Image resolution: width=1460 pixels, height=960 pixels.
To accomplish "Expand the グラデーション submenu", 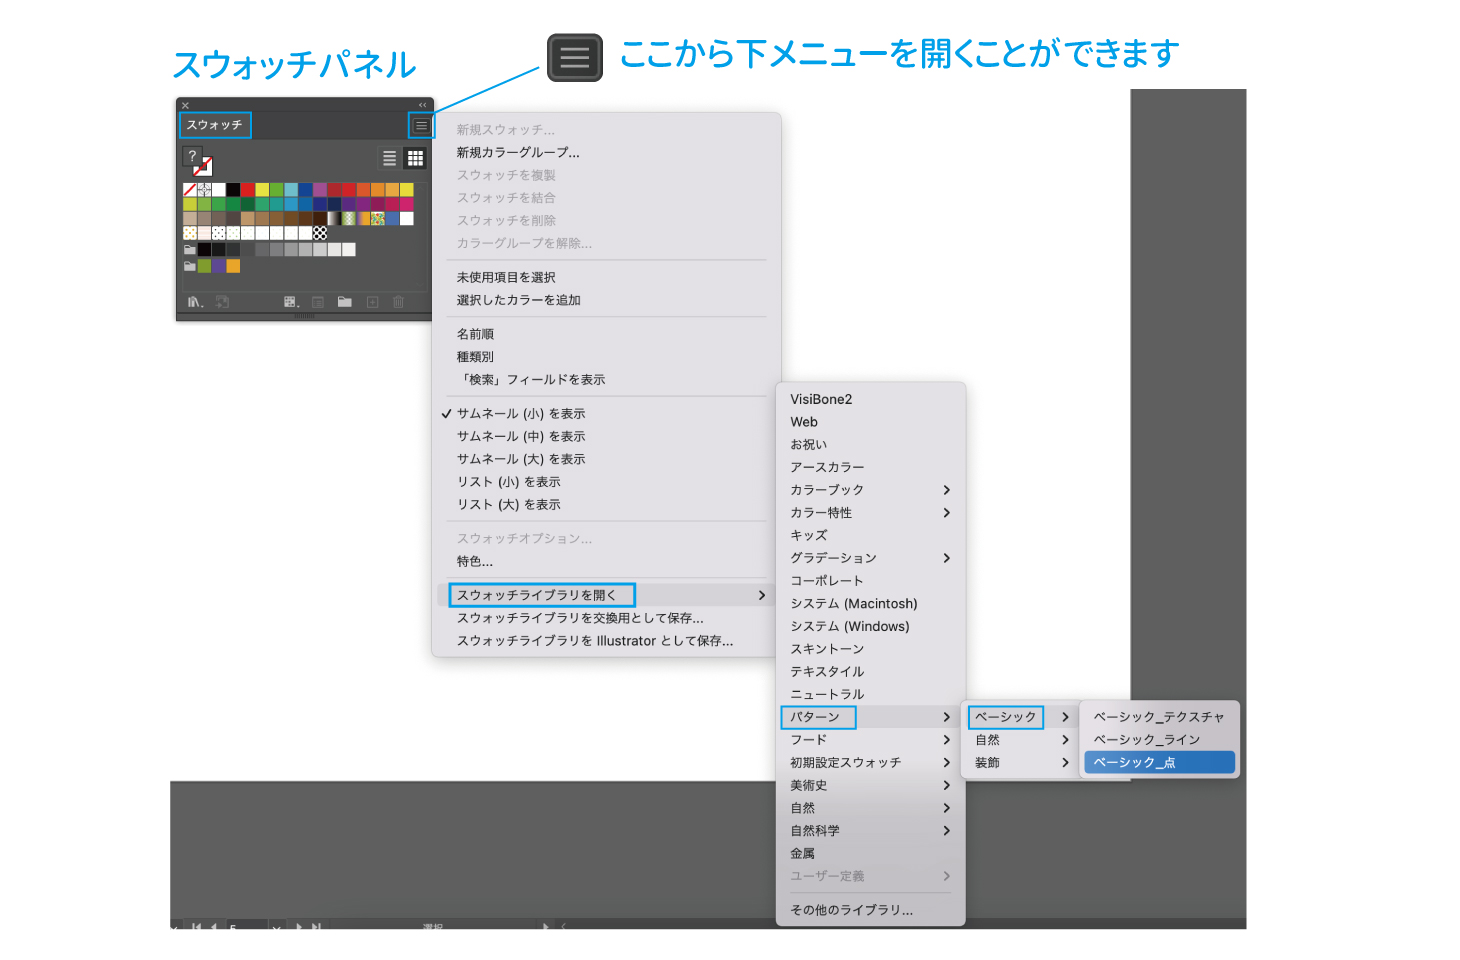I will [870, 558].
